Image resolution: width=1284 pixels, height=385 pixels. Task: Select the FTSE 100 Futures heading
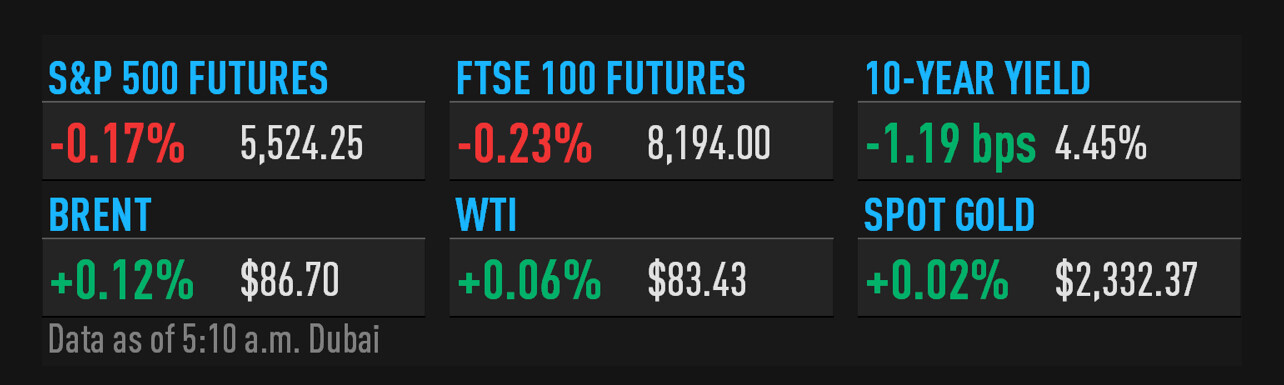click(601, 79)
